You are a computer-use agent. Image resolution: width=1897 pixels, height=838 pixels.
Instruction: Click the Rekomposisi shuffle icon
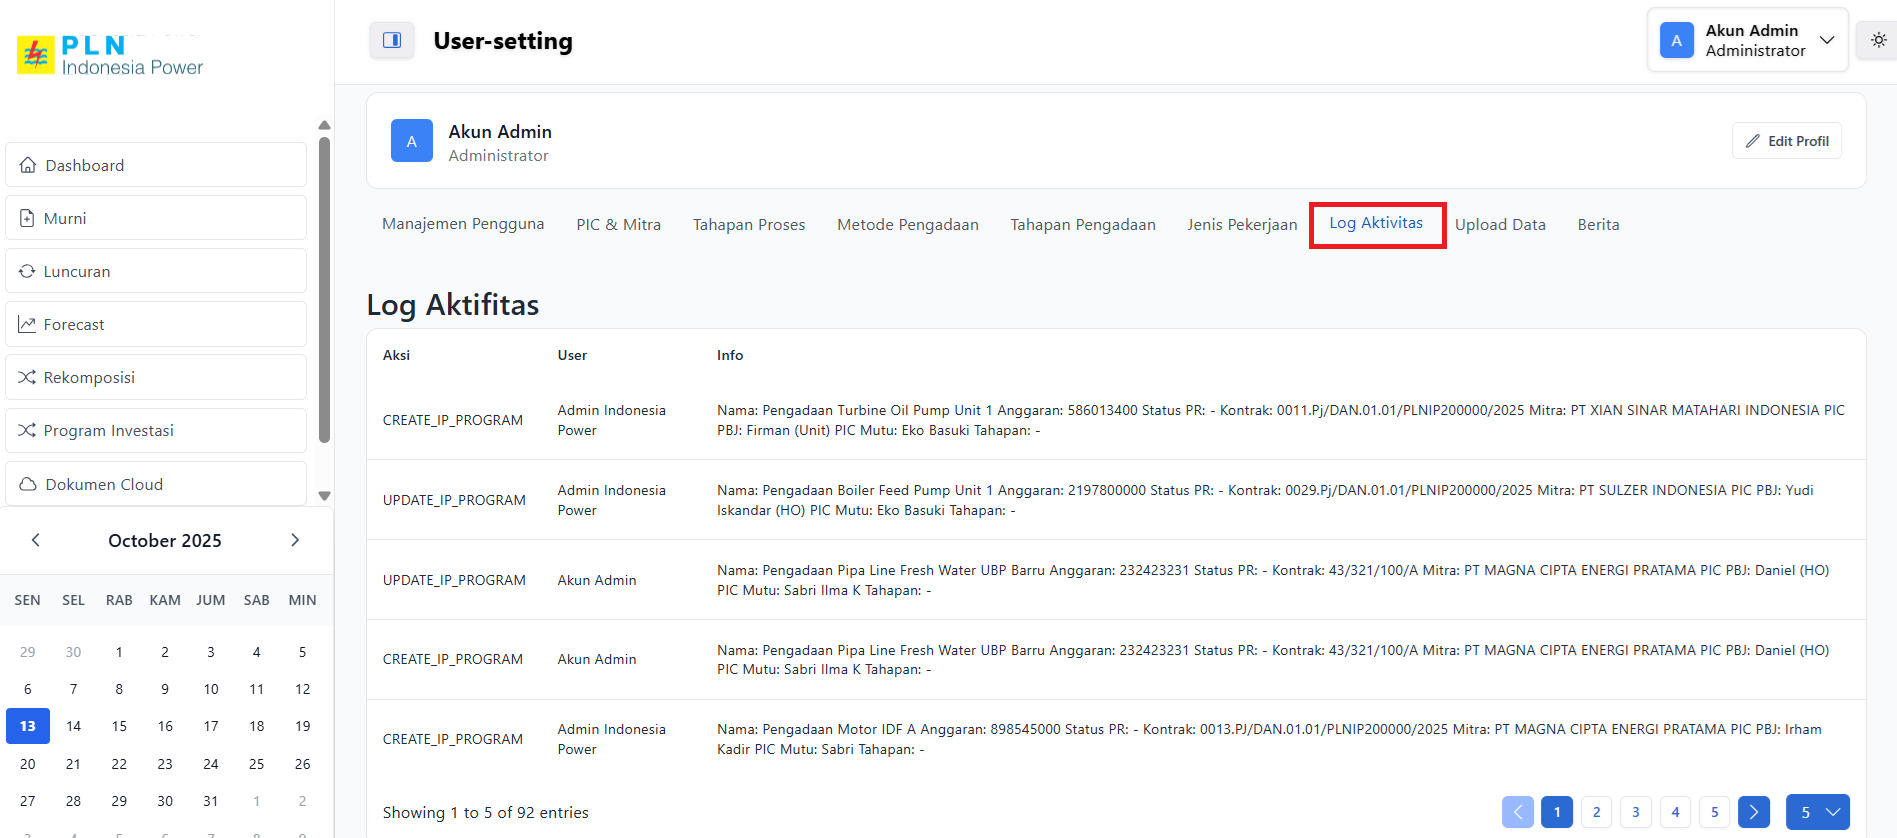click(x=27, y=377)
